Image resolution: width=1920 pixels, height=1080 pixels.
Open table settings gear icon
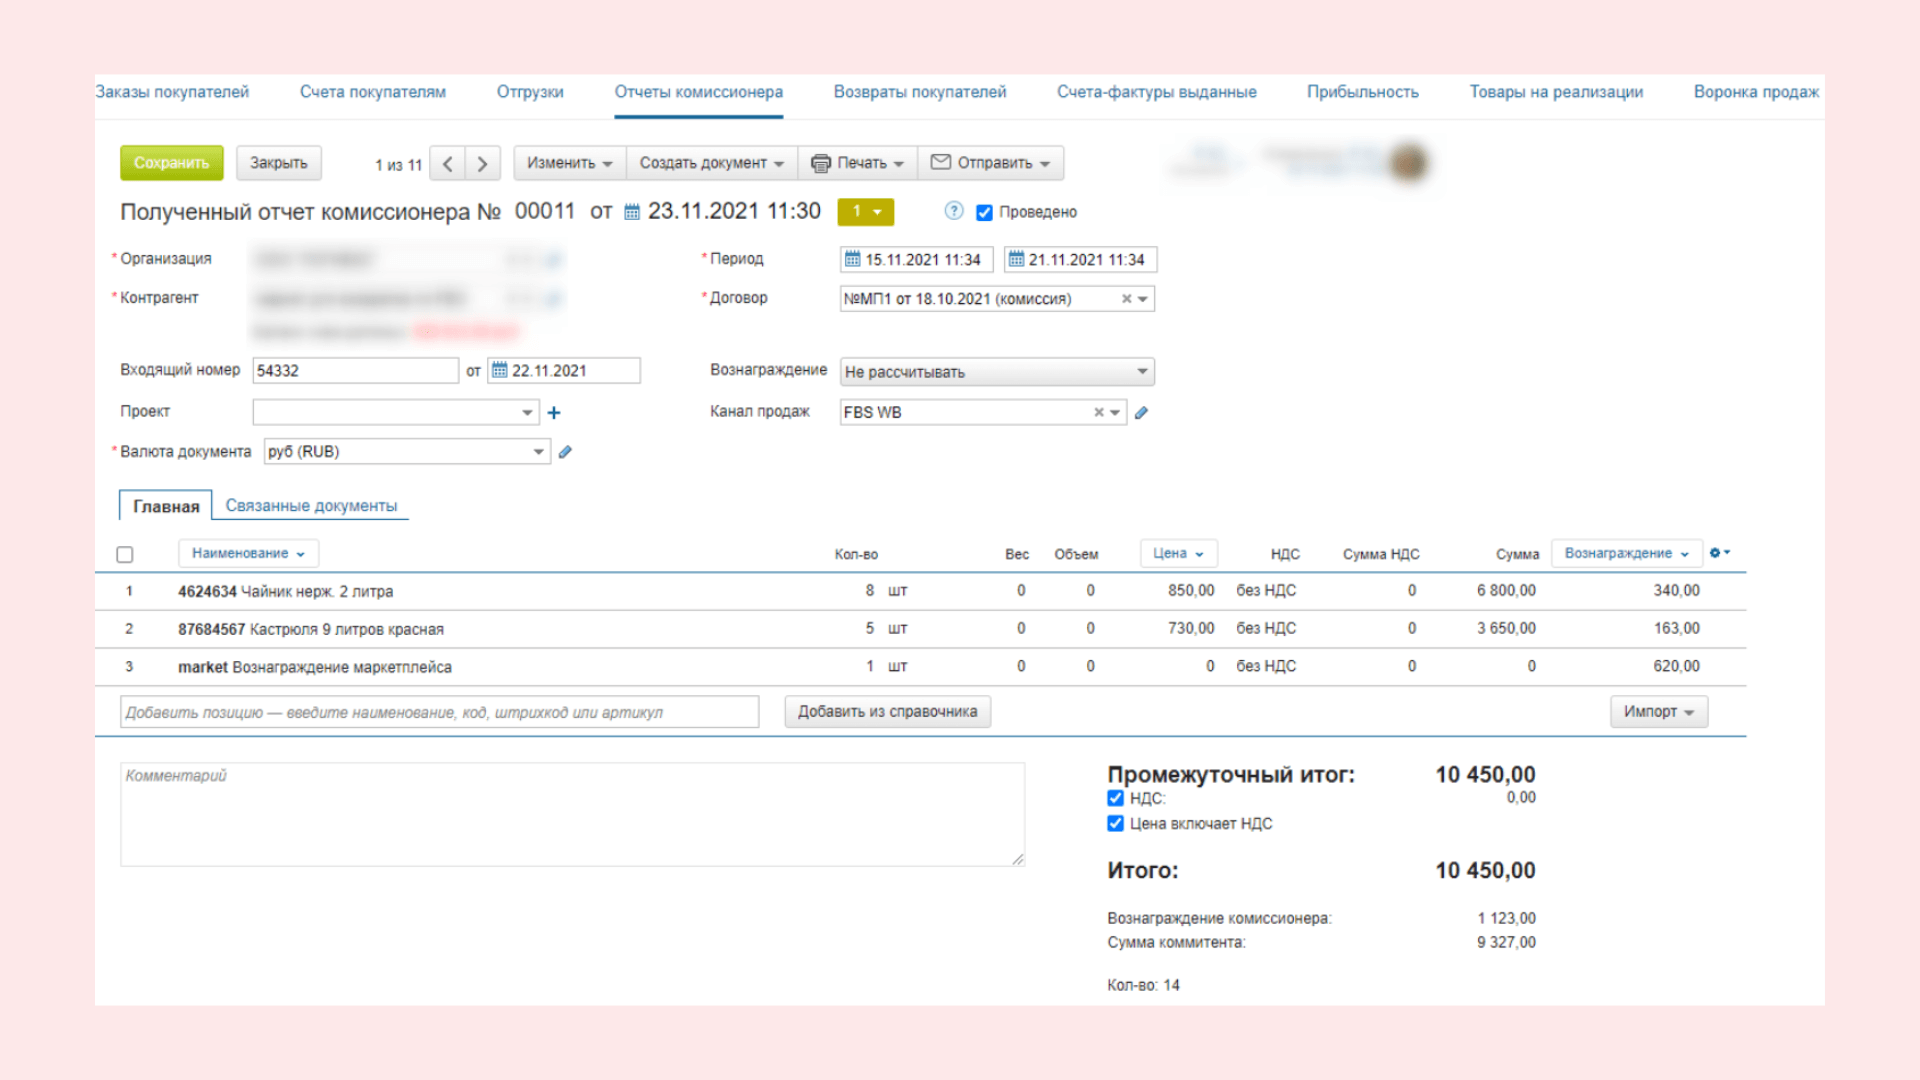pyautogui.click(x=1719, y=553)
